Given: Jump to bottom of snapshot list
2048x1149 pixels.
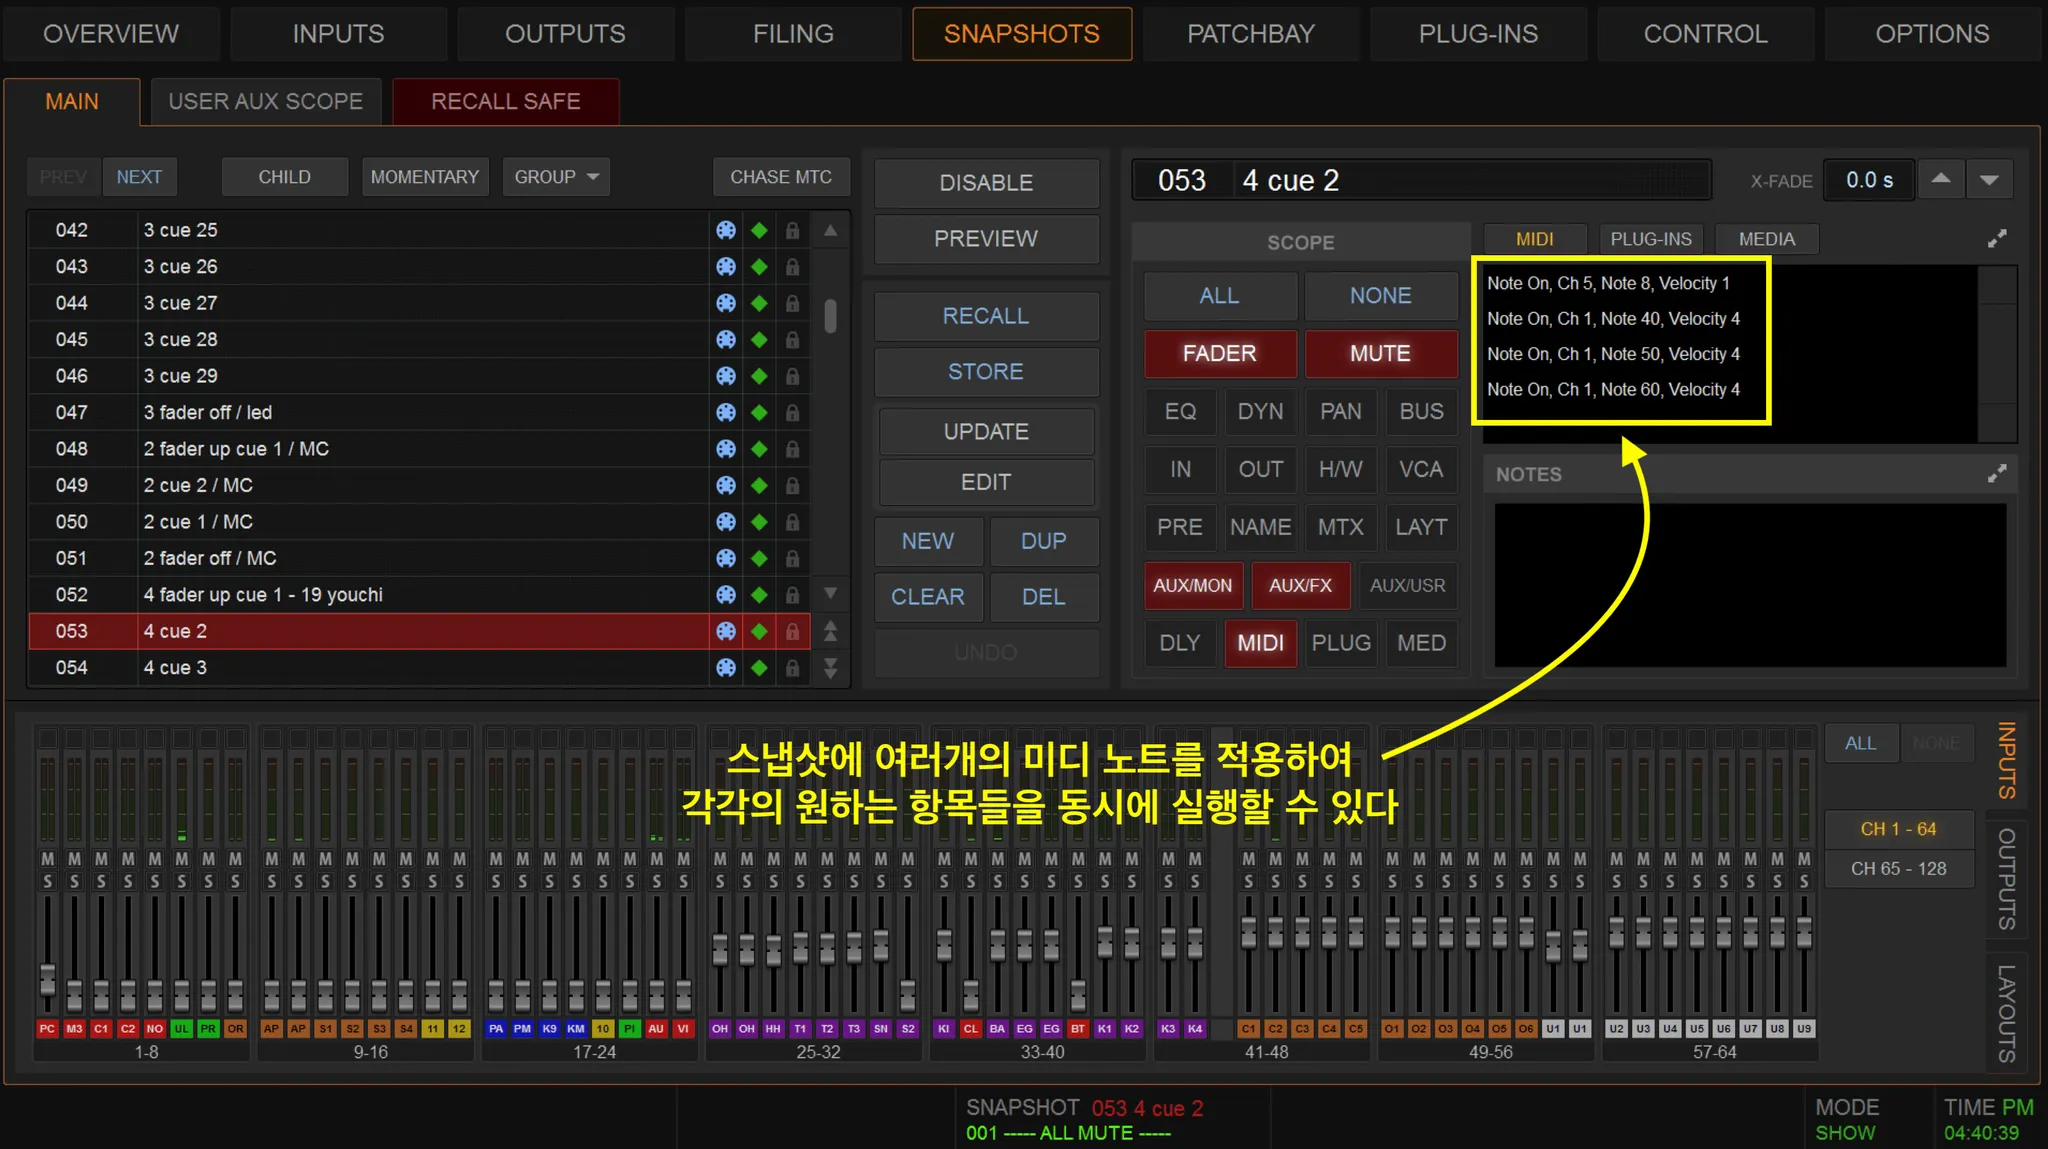Looking at the screenshot, I should (830, 668).
